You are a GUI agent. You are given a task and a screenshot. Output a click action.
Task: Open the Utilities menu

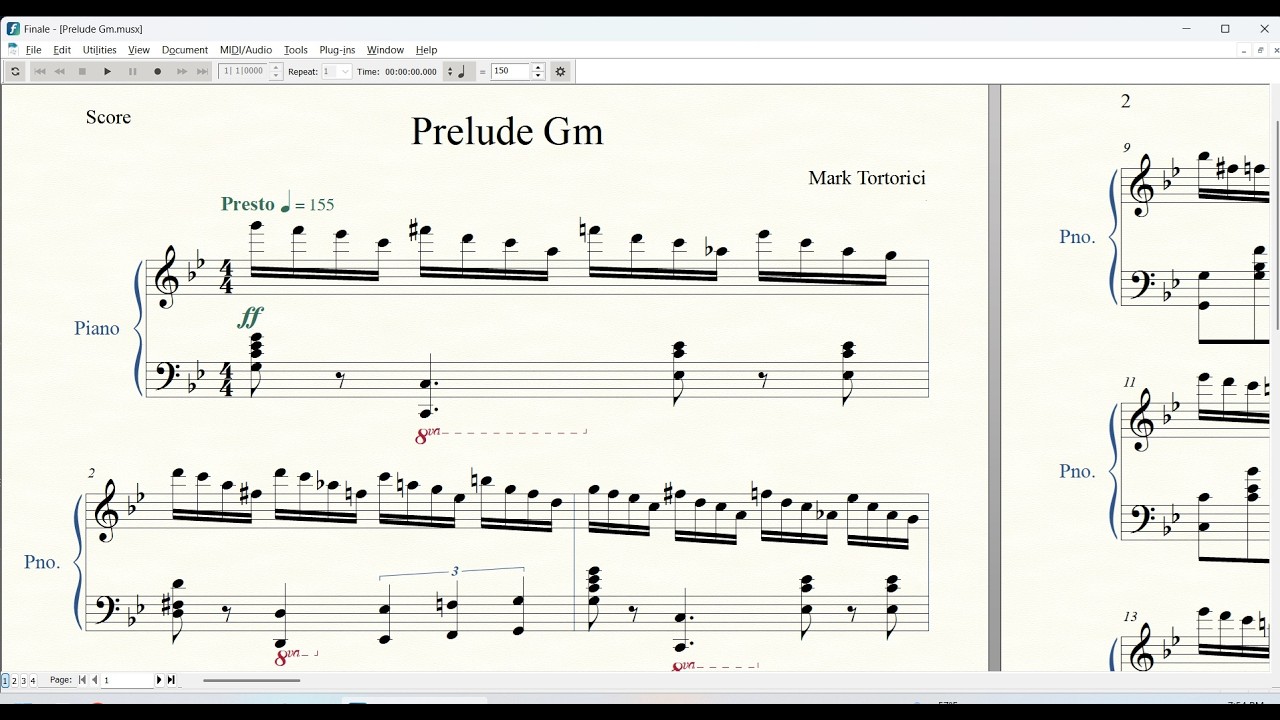[x=100, y=50]
